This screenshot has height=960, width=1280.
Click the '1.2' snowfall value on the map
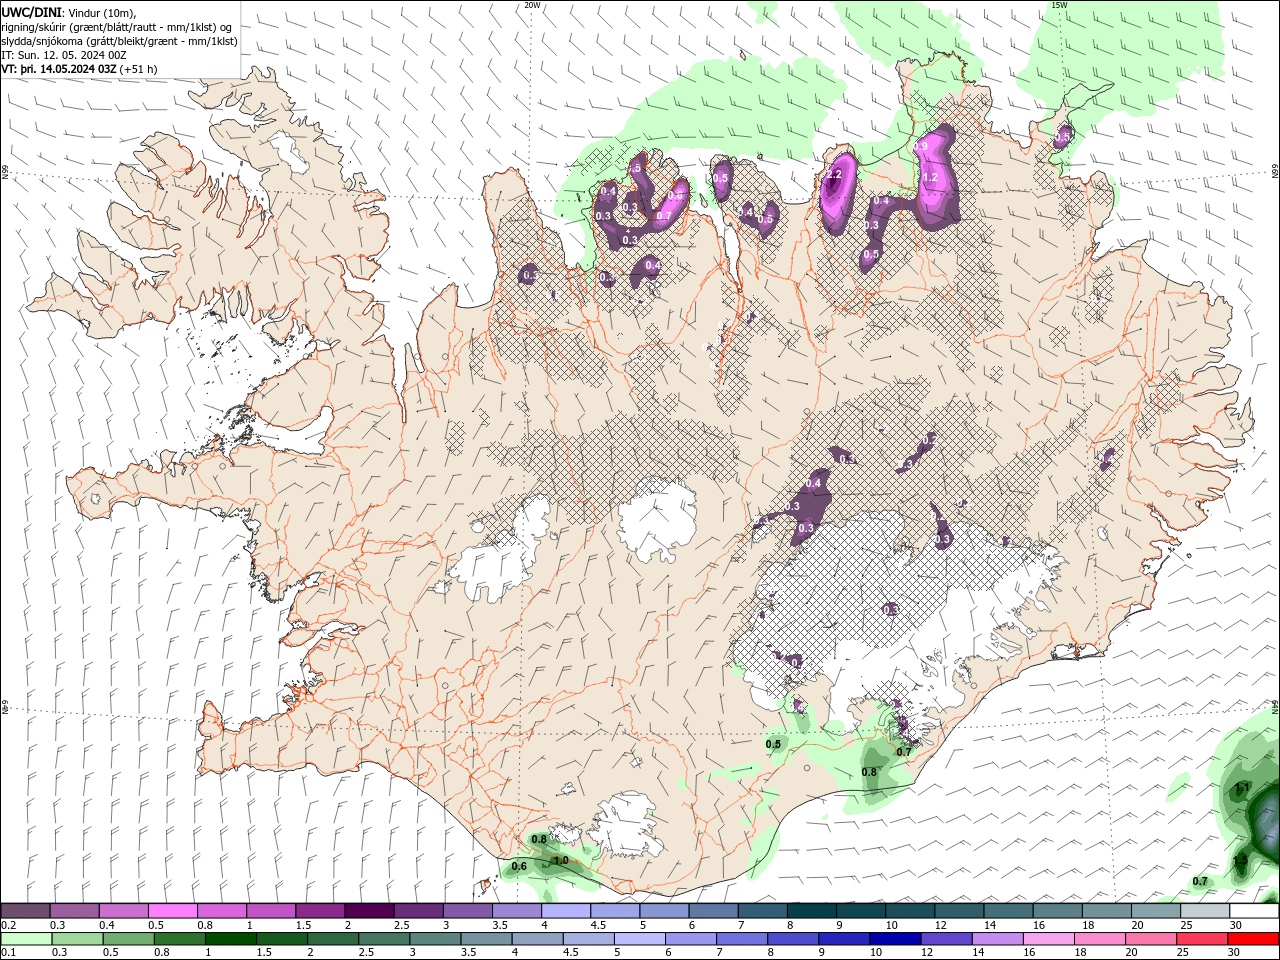coord(929,177)
